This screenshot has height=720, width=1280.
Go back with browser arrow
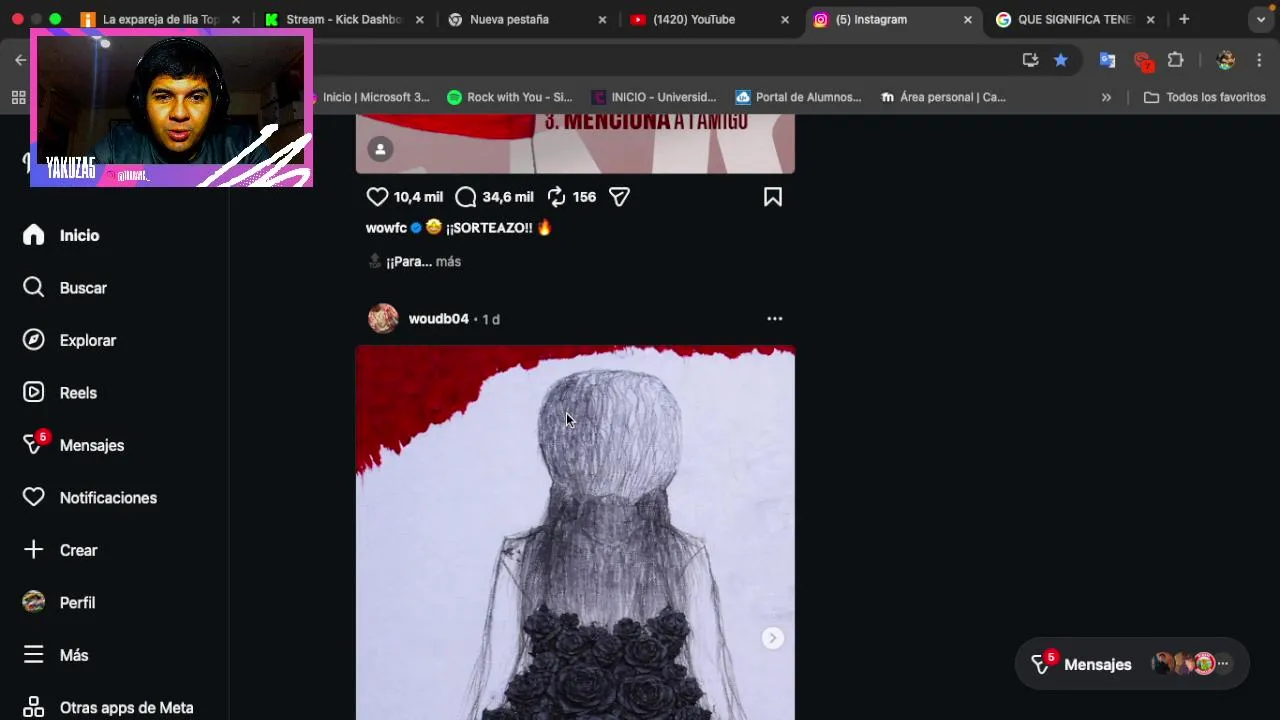click(x=20, y=60)
